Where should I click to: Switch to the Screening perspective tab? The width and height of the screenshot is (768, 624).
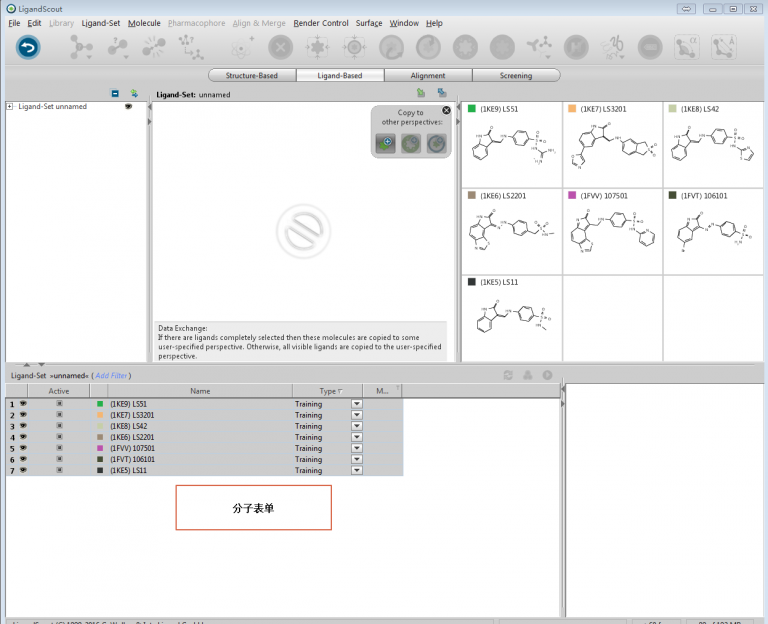pos(516,75)
